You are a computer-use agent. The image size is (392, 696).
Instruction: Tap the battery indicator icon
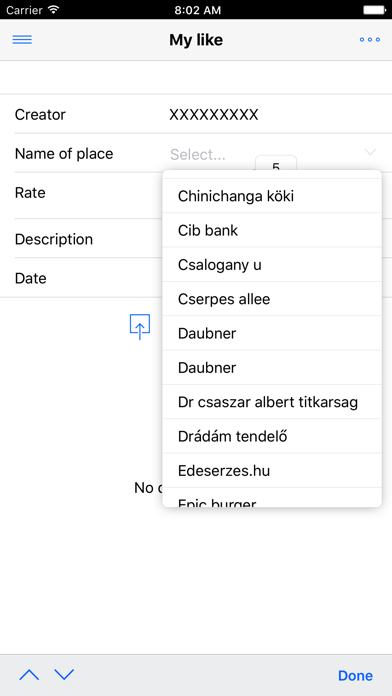click(x=374, y=10)
